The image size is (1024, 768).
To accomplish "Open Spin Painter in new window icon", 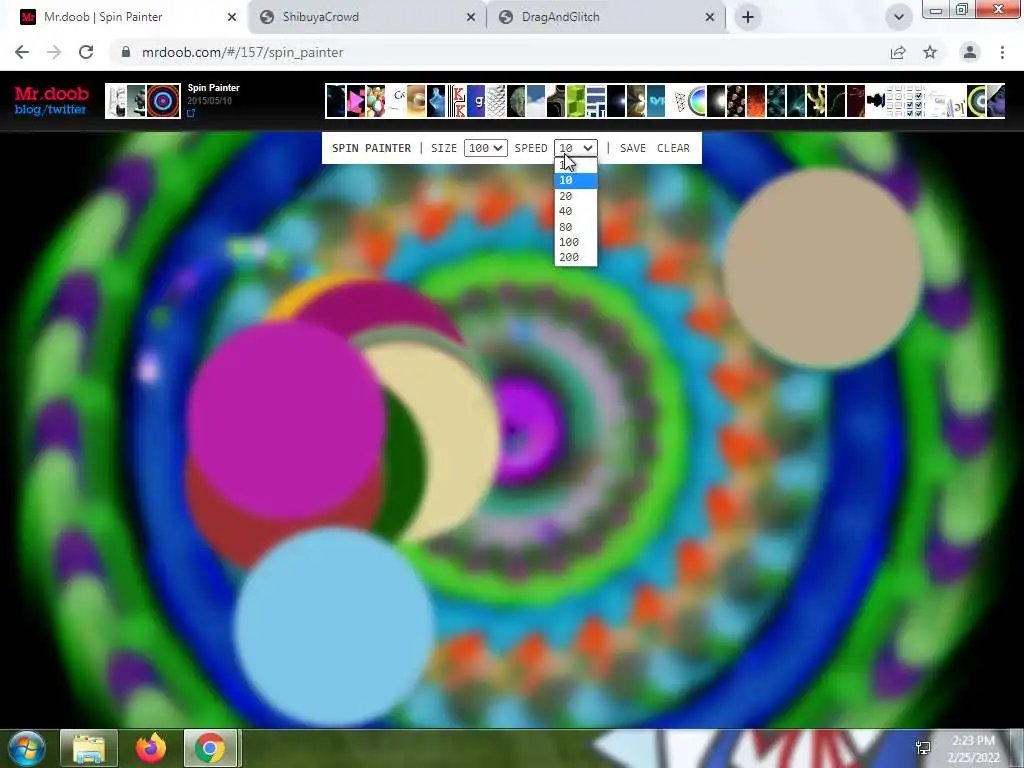I will click(191, 114).
